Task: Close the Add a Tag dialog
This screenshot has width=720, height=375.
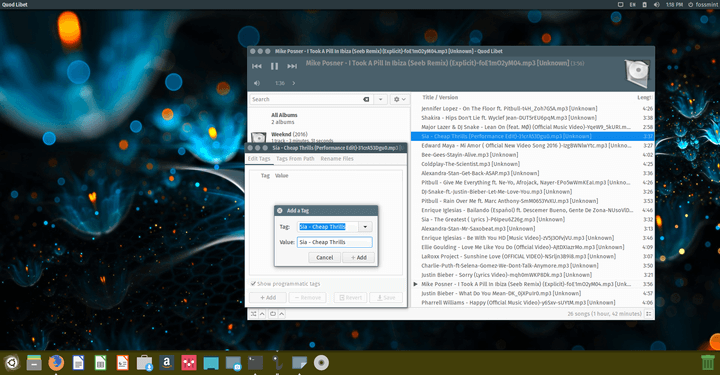Action: [280, 211]
